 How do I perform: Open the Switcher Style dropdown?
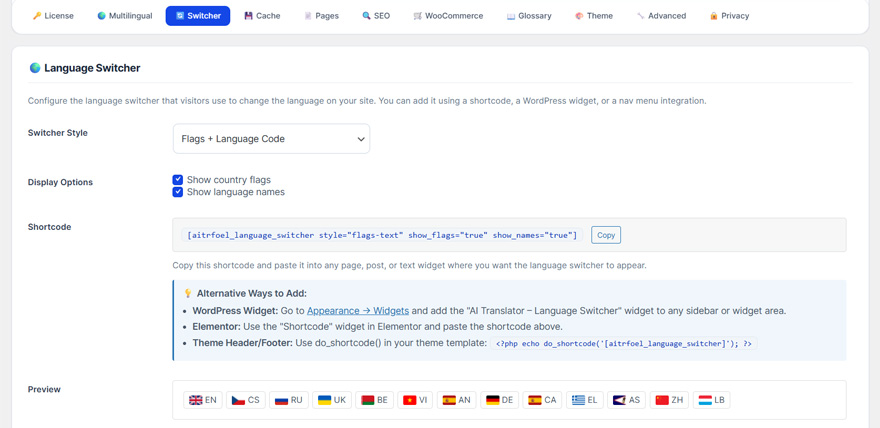click(x=271, y=139)
